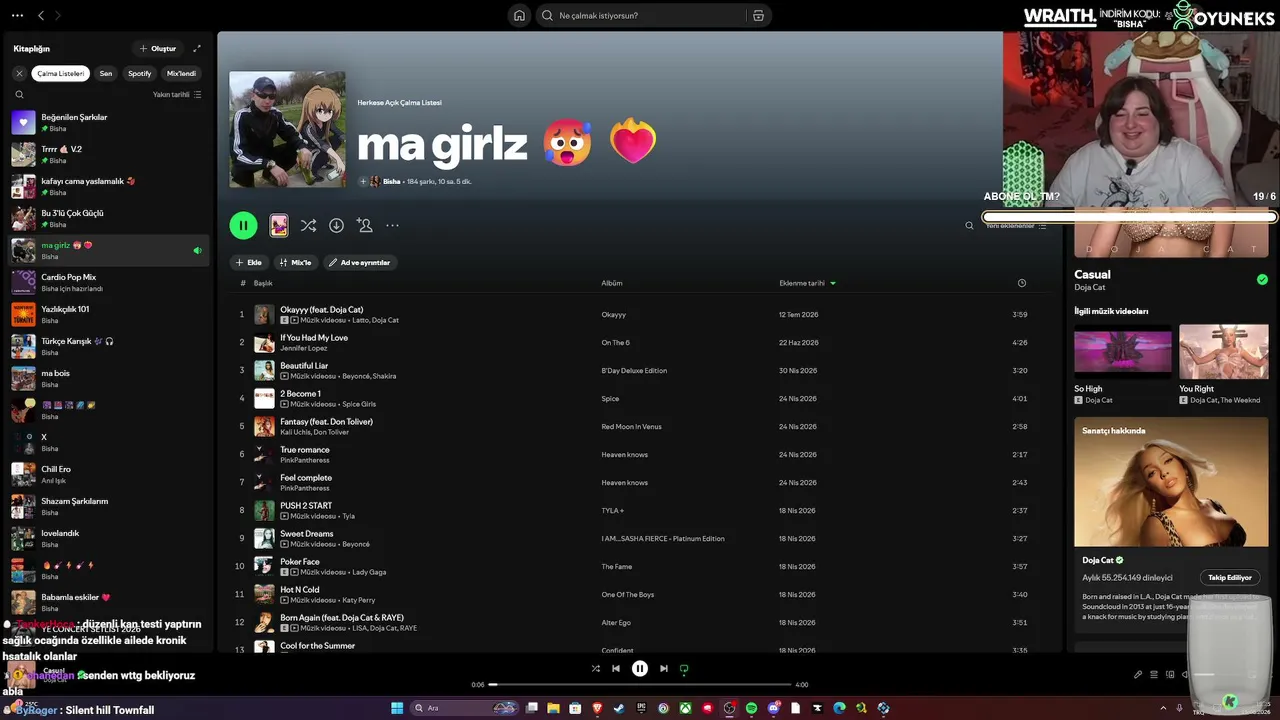Search inside the playlist with the magnifier
Screen dimensions: 1280x720
click(x=969, y=226)
